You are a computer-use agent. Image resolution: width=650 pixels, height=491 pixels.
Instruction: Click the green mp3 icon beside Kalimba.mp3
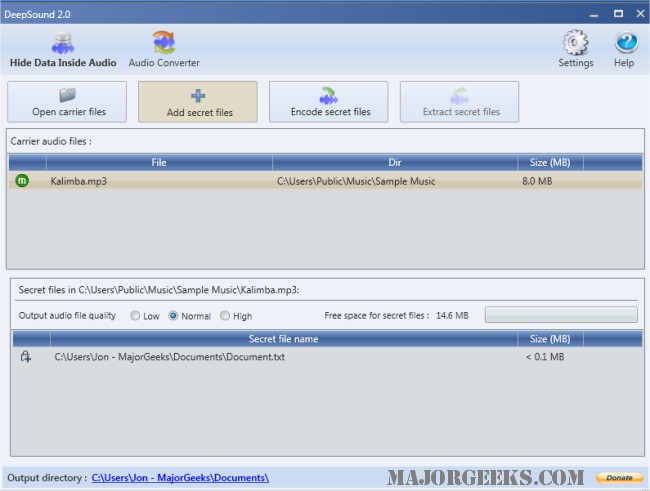22,181
